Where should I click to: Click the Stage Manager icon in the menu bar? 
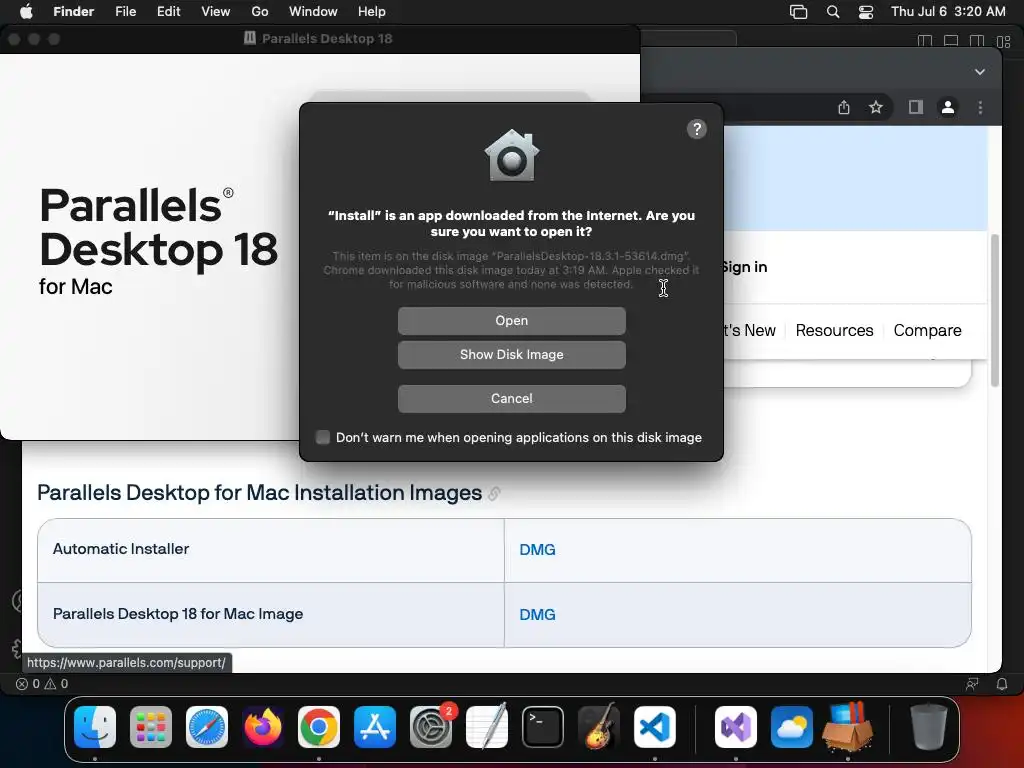[x=798, y=11]
